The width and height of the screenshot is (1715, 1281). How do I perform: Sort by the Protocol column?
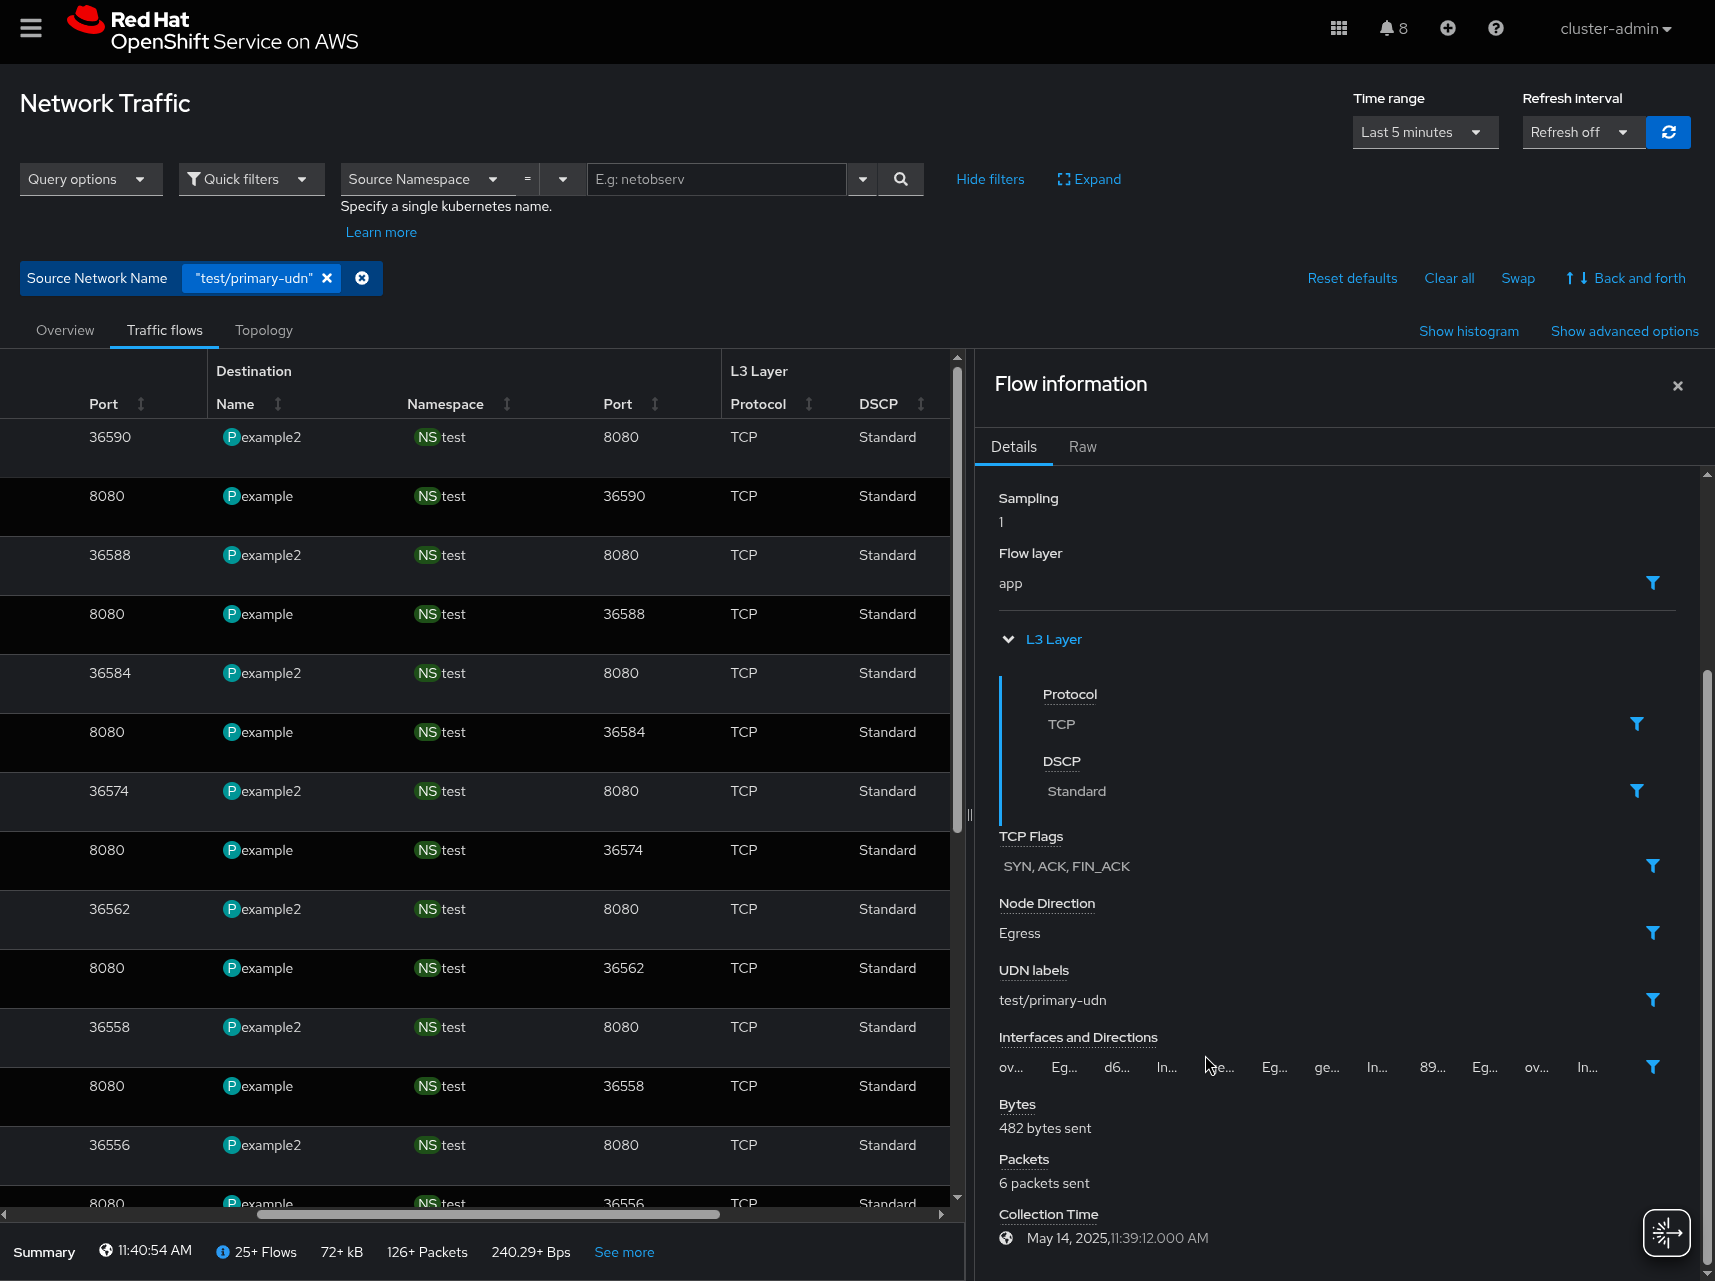pos(808,404)
